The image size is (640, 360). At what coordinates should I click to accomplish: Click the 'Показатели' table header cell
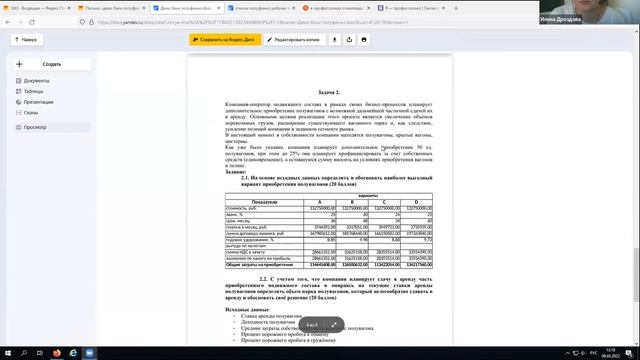(264, 202)
